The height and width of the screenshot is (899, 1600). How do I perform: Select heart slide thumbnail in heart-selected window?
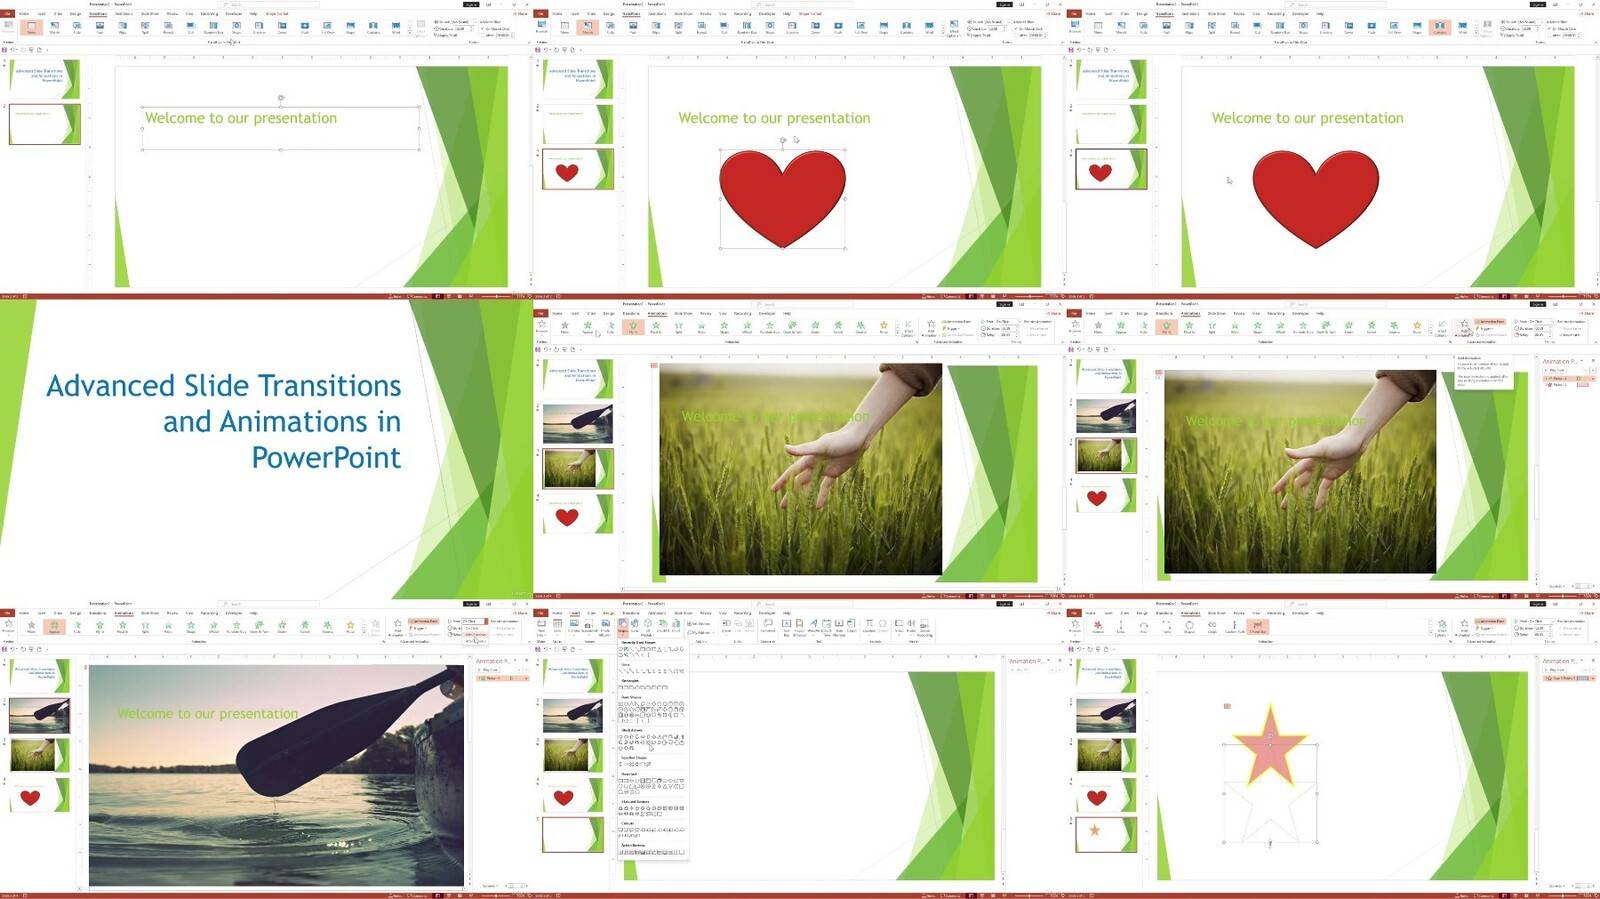point(577,170)
